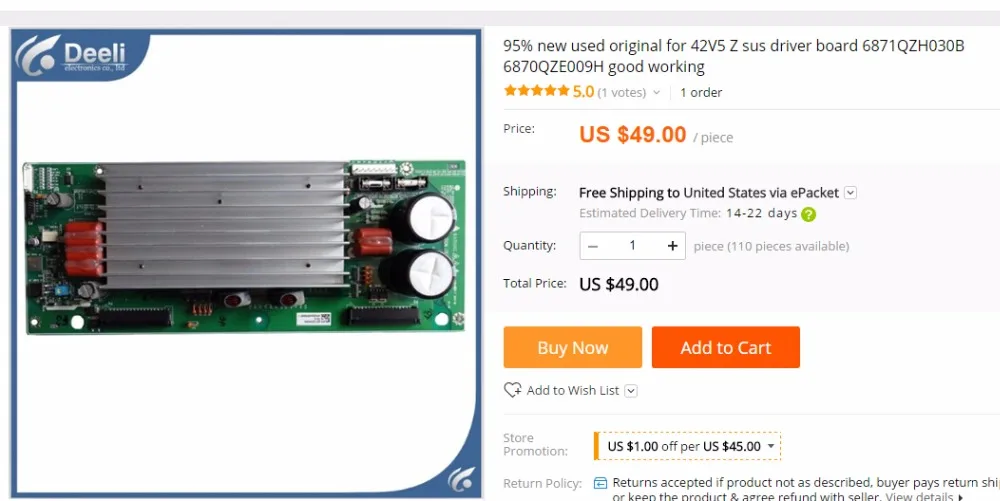Image resolution: width=1000 pixels, height=501 pixels.
Task: Expand the Add to Wish List dropdown arrow
Action: [x=631, y=391]
